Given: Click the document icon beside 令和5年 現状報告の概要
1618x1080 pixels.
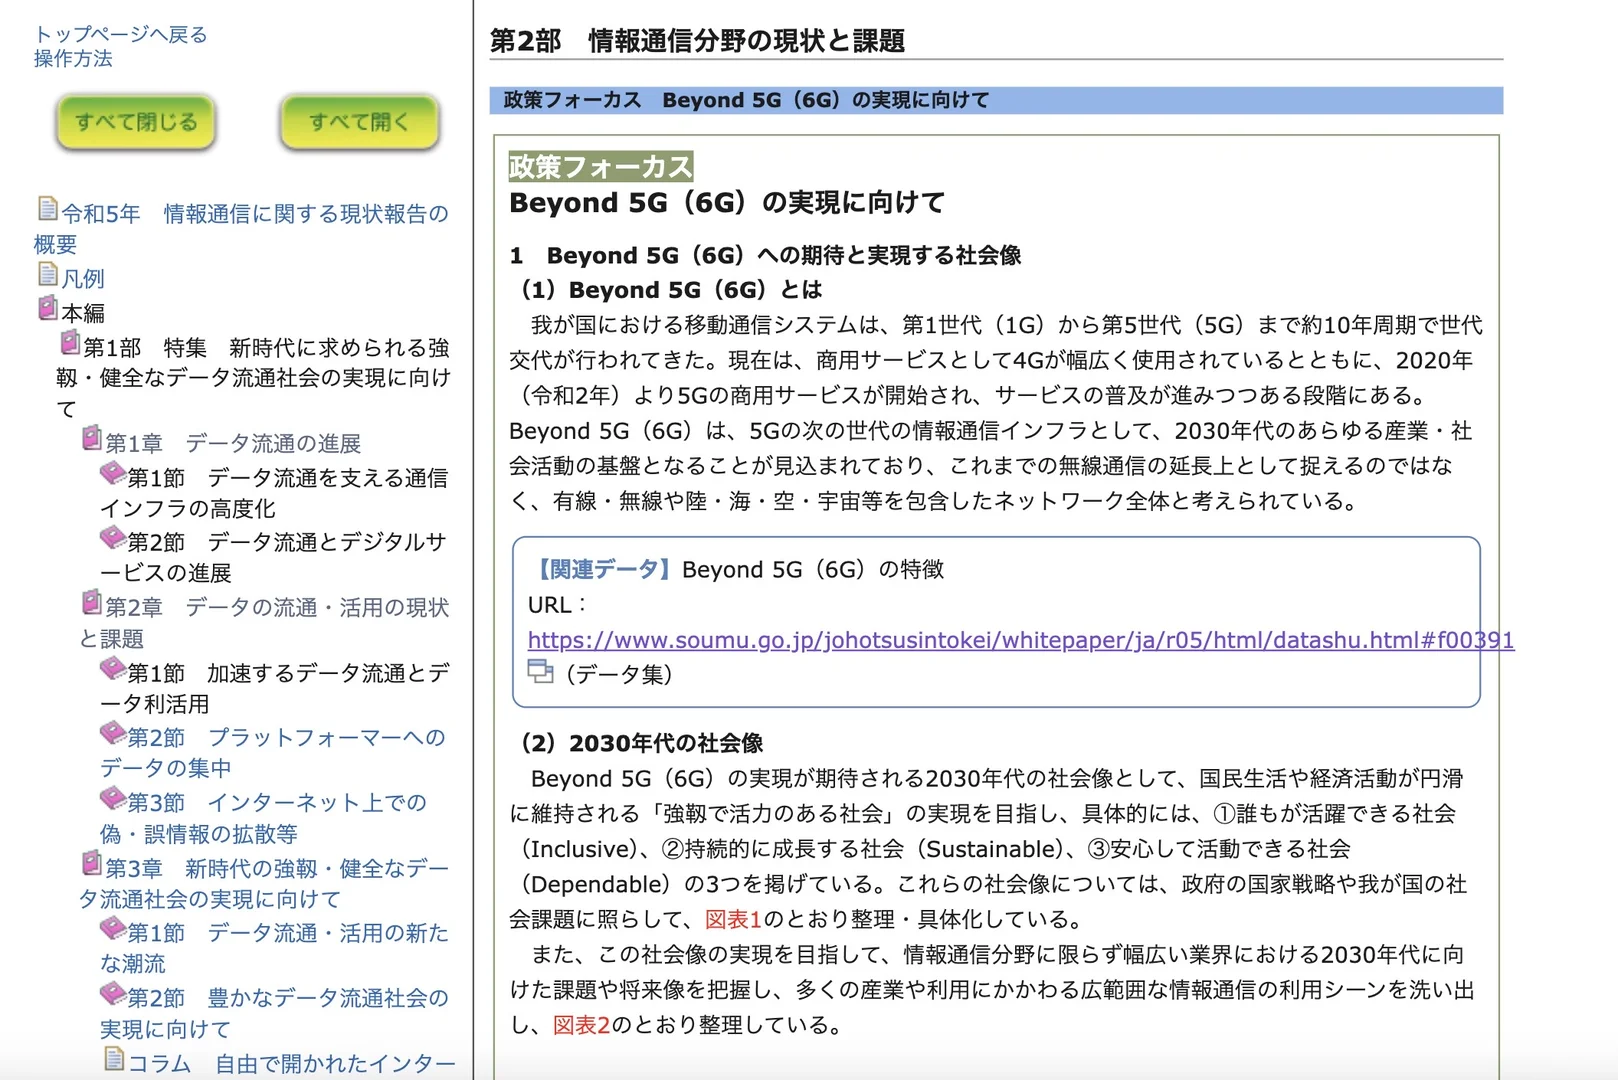Looking at the screenshot, I should coord(48,207).
